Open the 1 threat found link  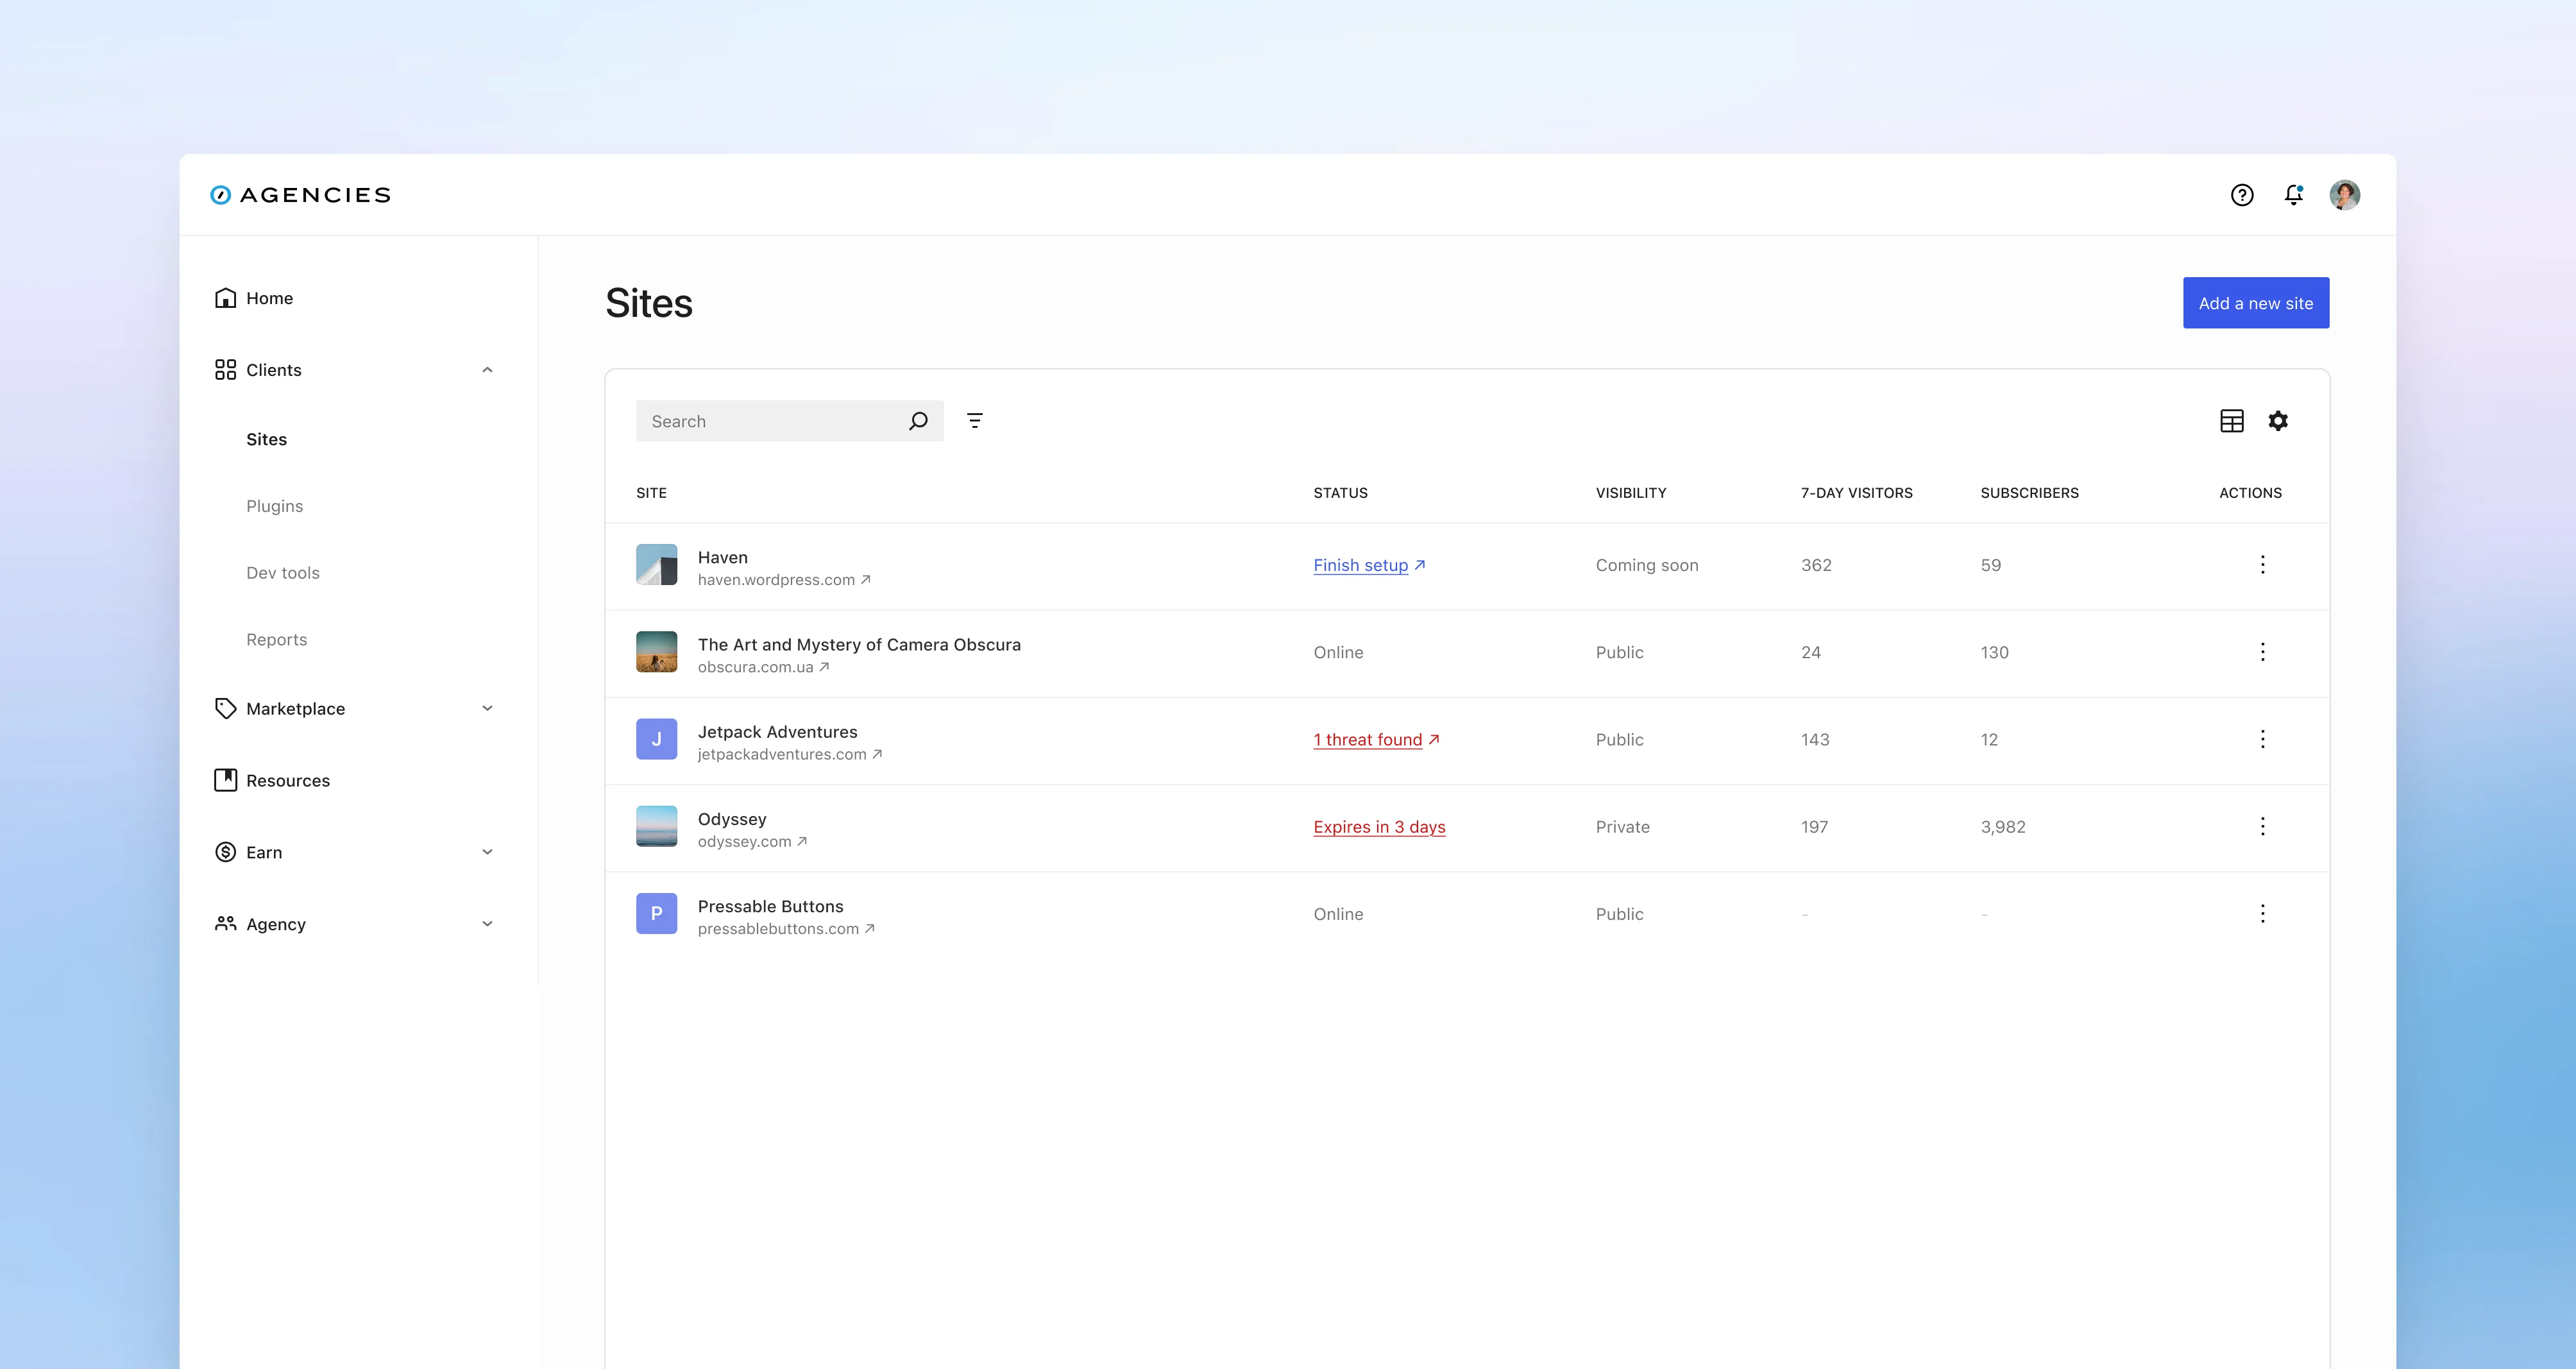tap(1368, 740)
